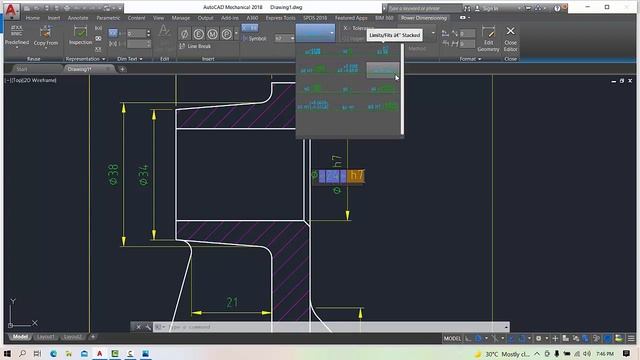Screen dimensions: 640x360
Task: Expand the Dim Text panel
Action: [130, 59]
